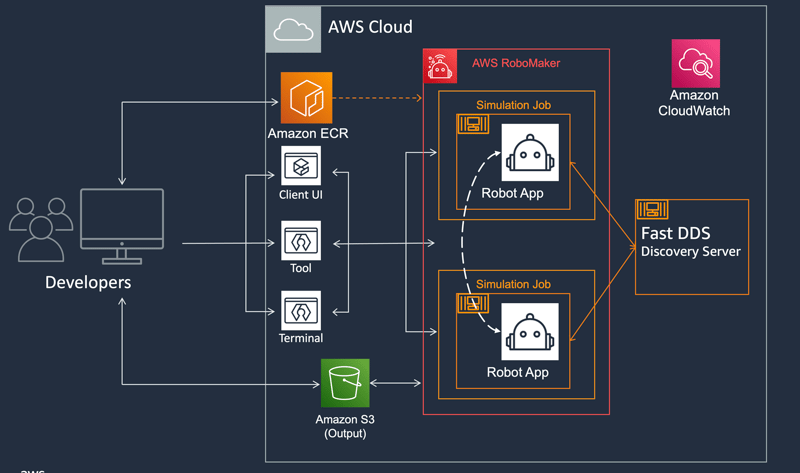Image resolution: width=800 pixels, height=473 pixels.
Task: Click the lower 'Simulation Job' label
Action: 513,284
